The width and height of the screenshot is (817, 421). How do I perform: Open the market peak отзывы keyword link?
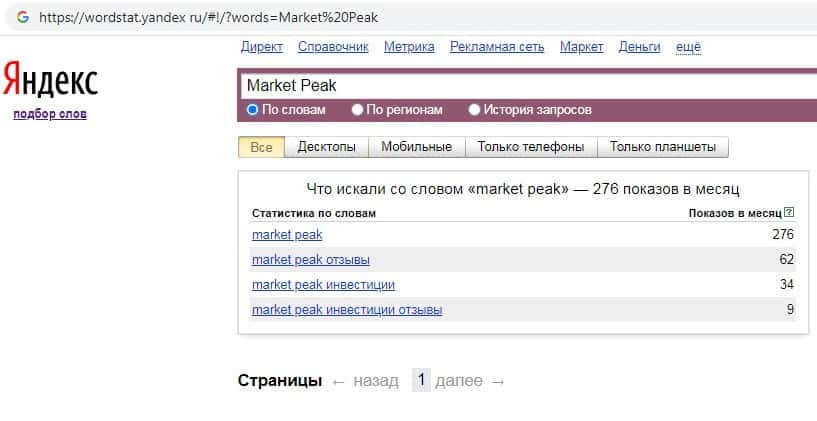click(x=311, y=260)
